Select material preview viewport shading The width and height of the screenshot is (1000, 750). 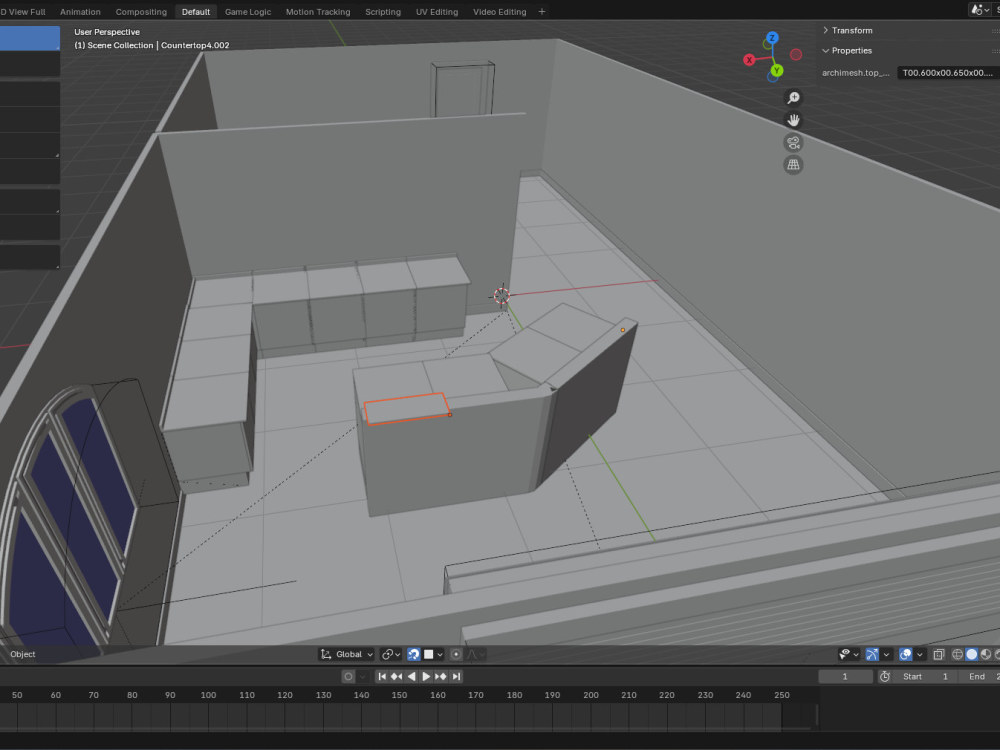pyautogui.click(x=986, y=654)
